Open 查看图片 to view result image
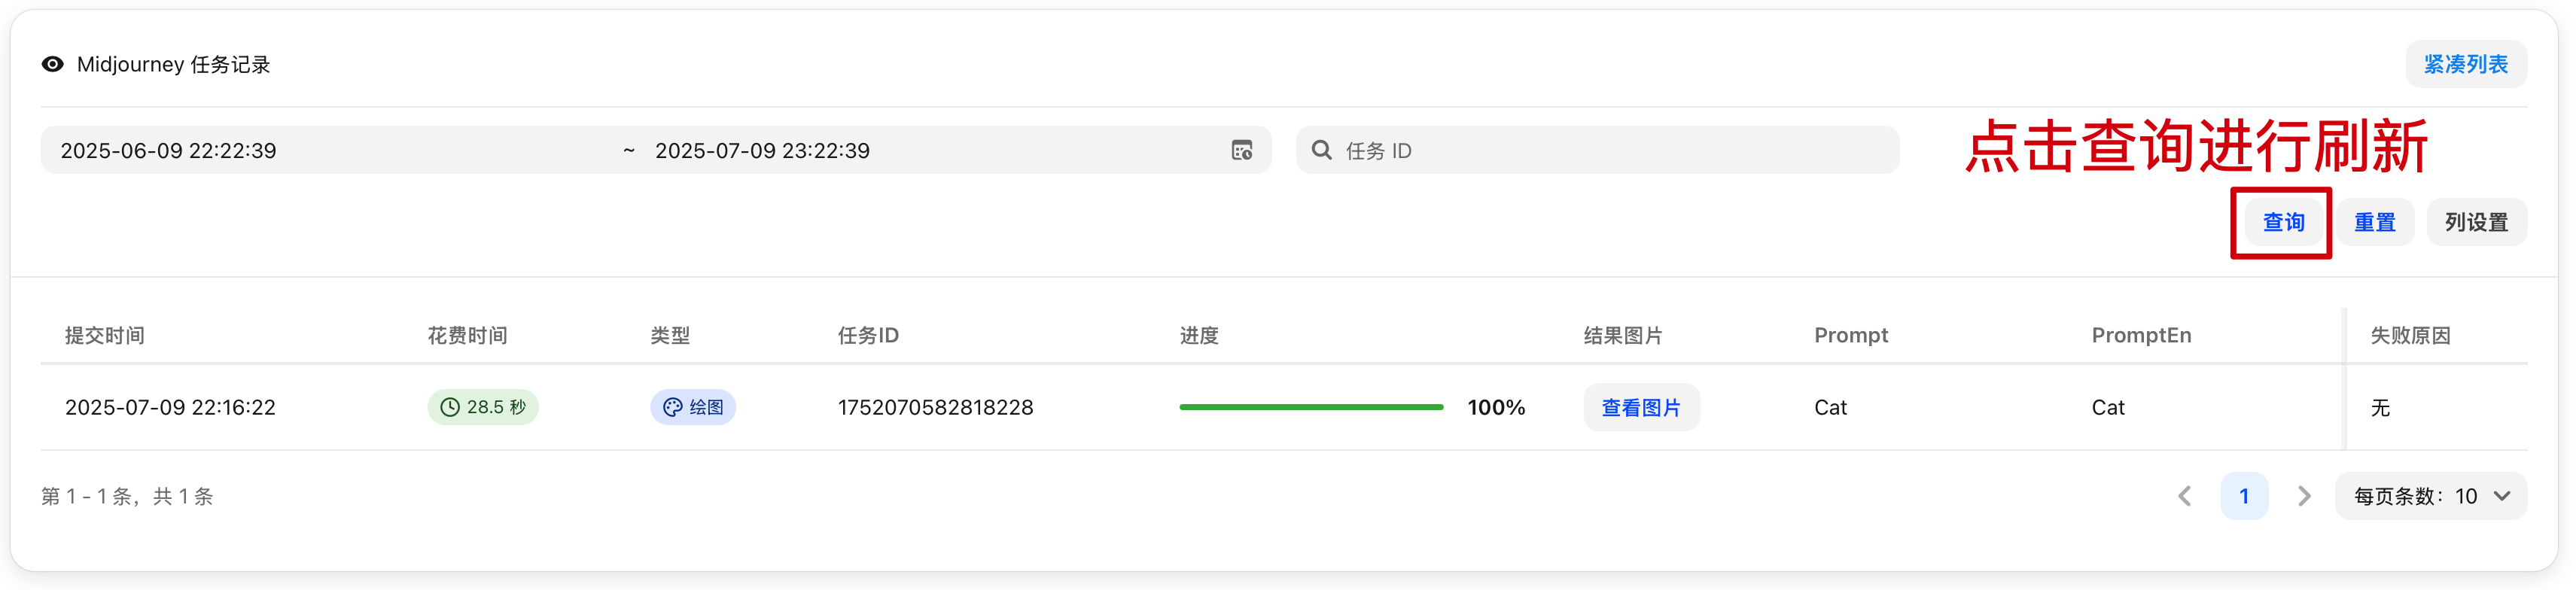 click(1640, 407)
